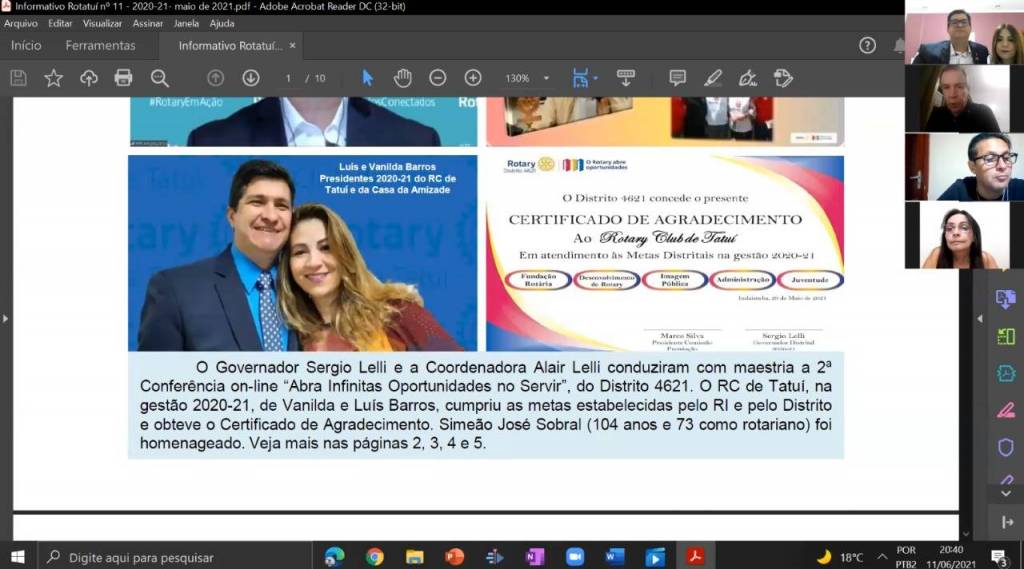Bookmark the file with the star icon
This screenshot has width=1024, height=569.
click(54, 78)
